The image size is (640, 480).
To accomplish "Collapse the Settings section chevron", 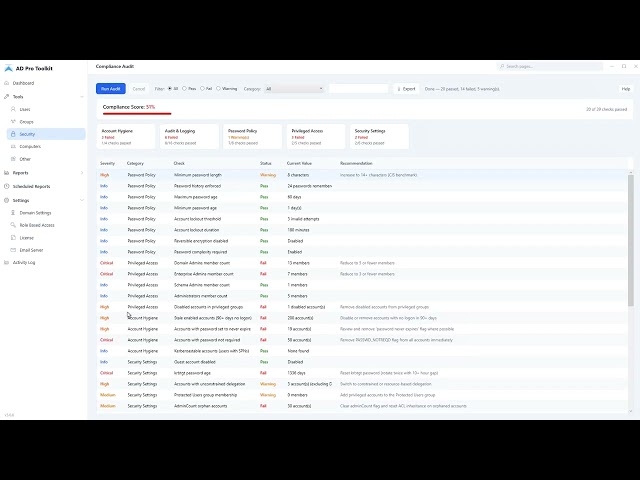I will click(82, 200).
